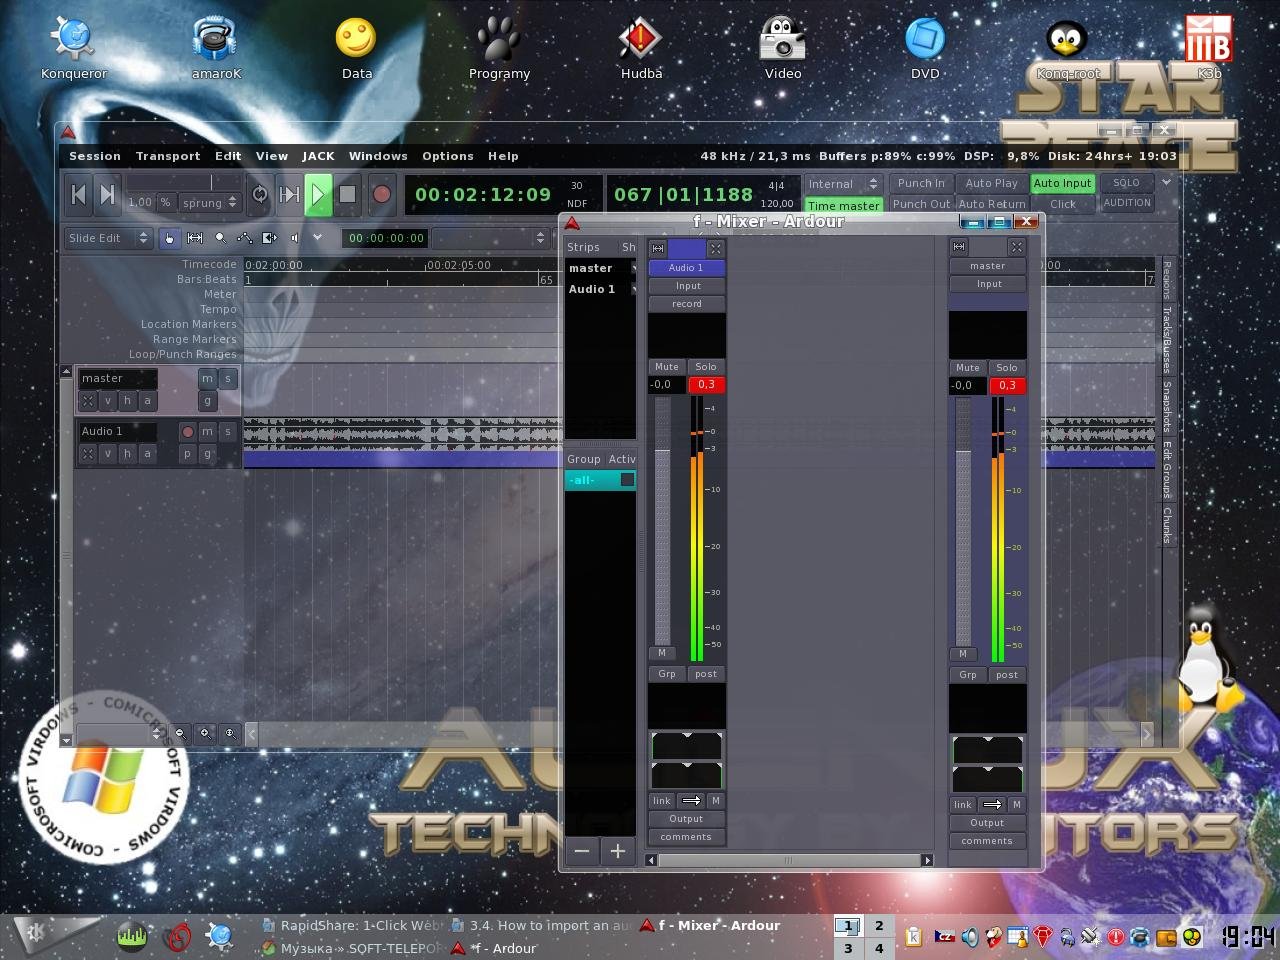Mute the Audio 1 mixer strip

pos(667,367)
